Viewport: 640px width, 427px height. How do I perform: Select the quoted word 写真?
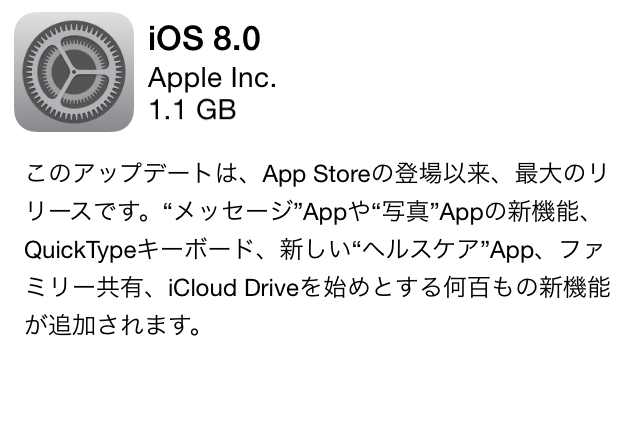[x=406, y=211]
